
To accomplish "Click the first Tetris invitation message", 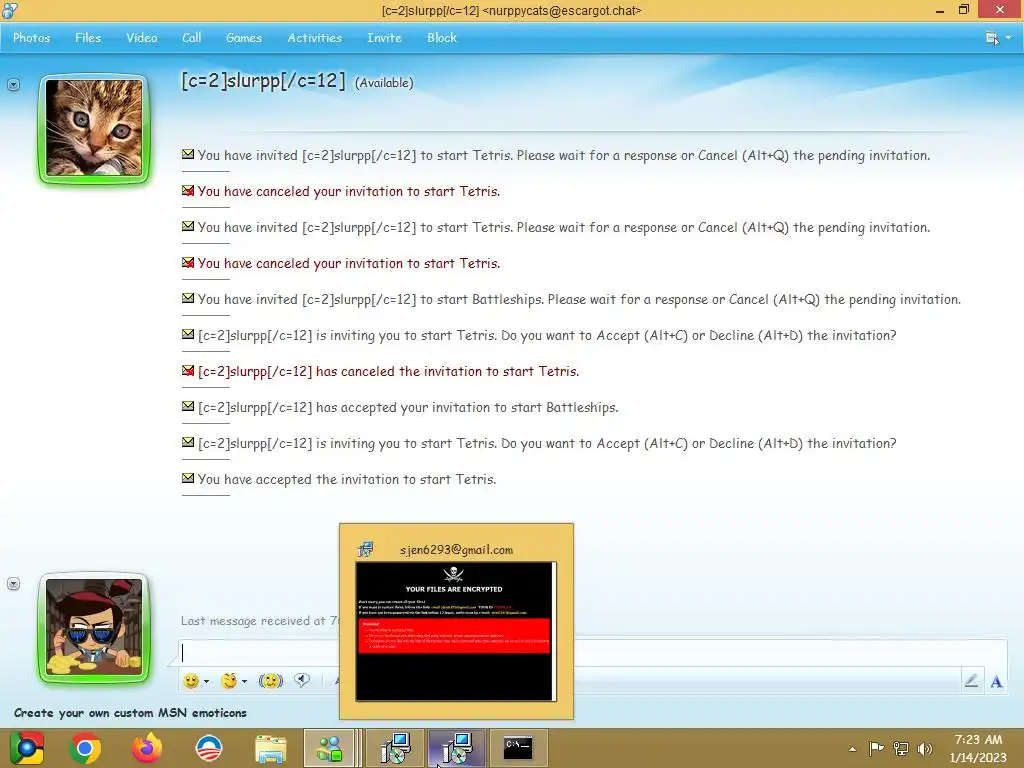I will (x=564, y=155).
